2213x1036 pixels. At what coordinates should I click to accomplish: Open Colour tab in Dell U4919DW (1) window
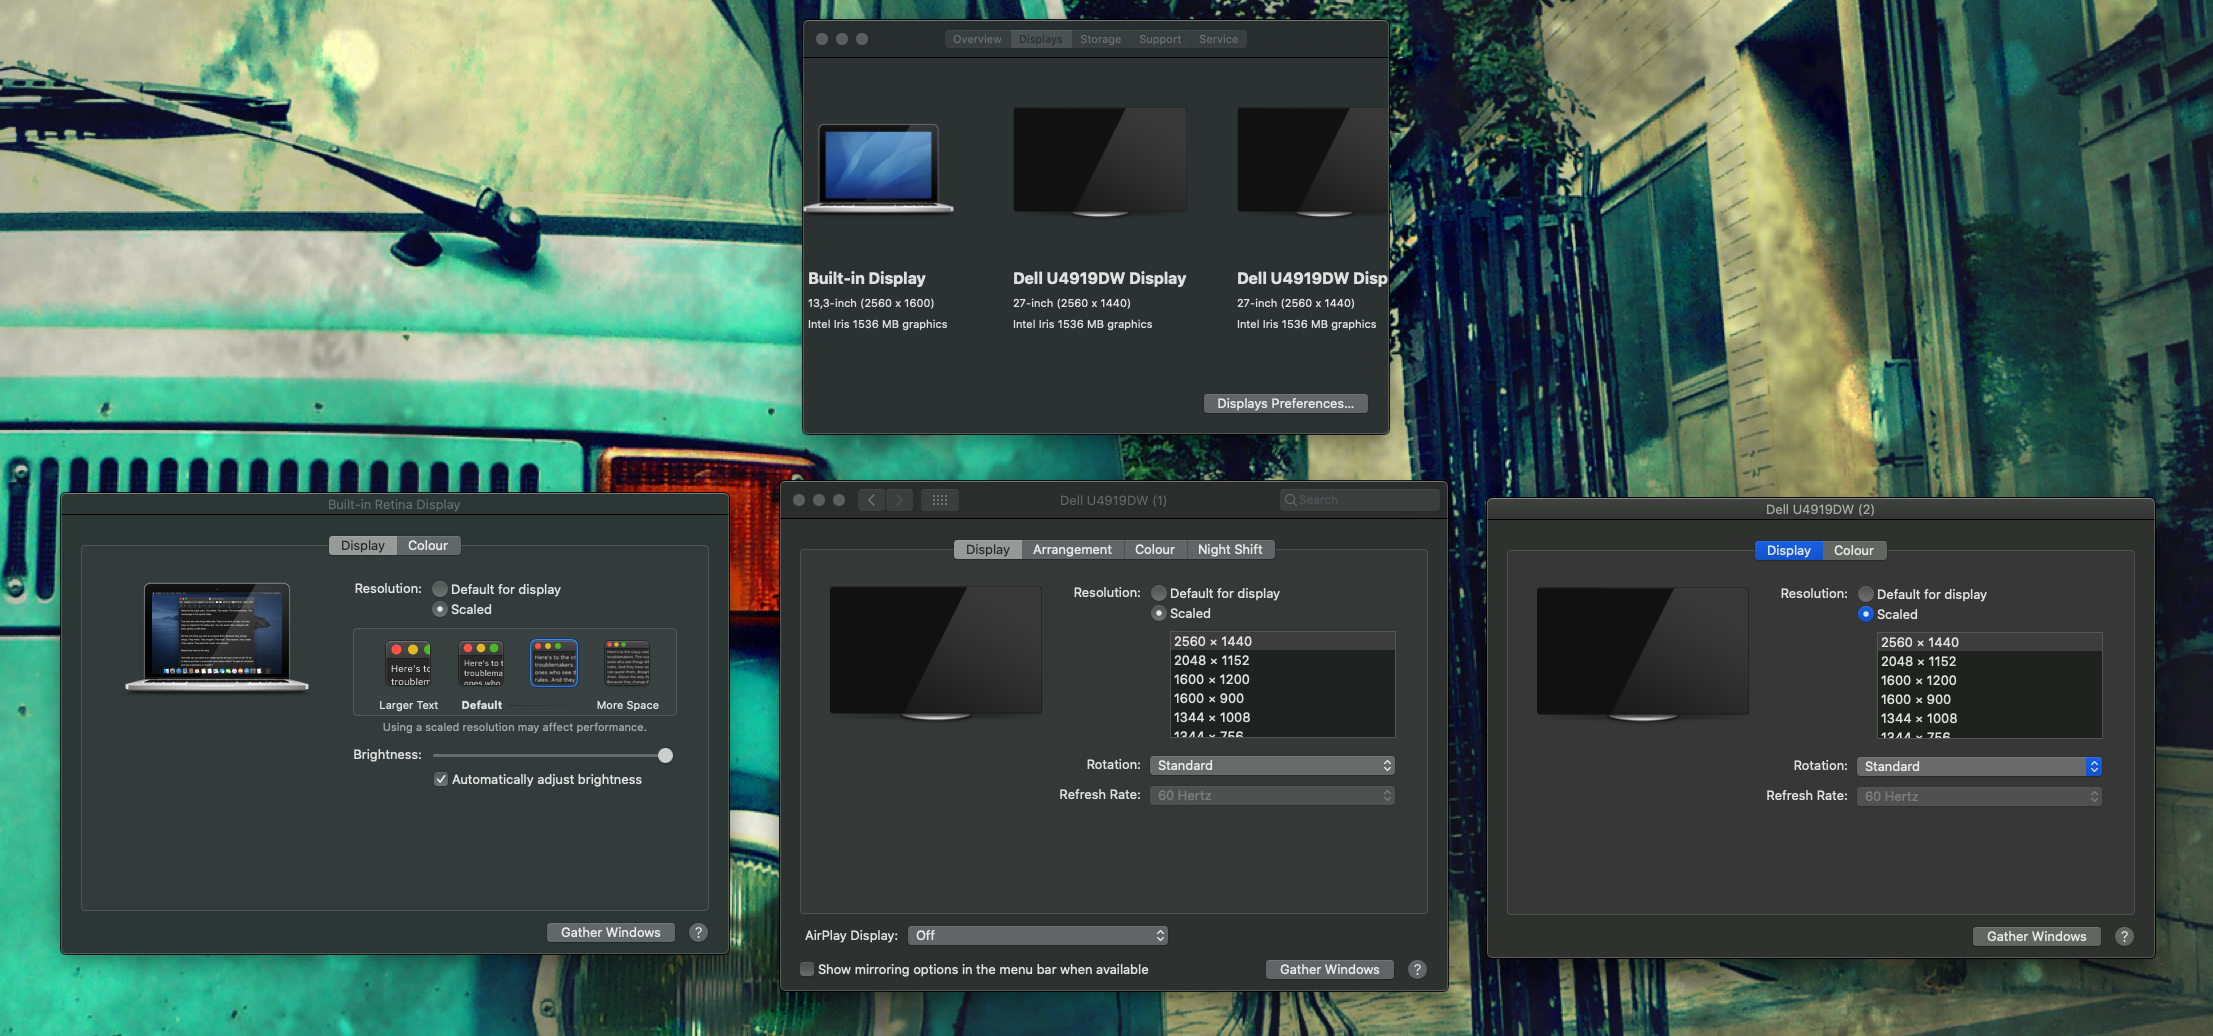tap(1155, 549)
